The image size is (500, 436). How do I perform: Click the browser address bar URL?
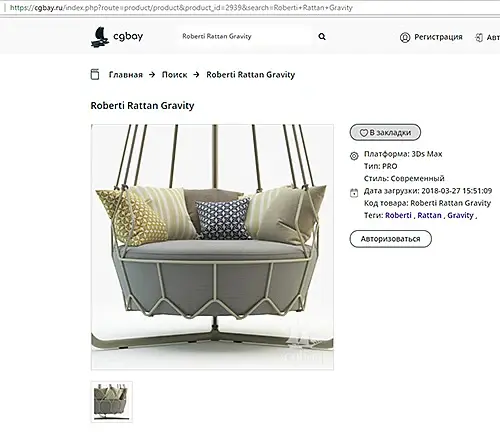pyautogui.click(x=181, y=8)
